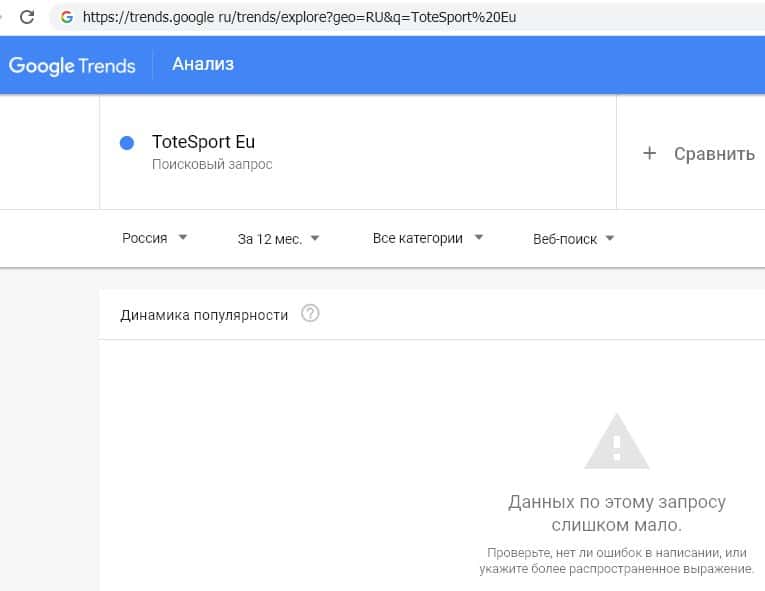Image resolution: width=765 pixels, height=591 pixels.
Task: Click the Поисковый запрос label
Action: point(212,164)
